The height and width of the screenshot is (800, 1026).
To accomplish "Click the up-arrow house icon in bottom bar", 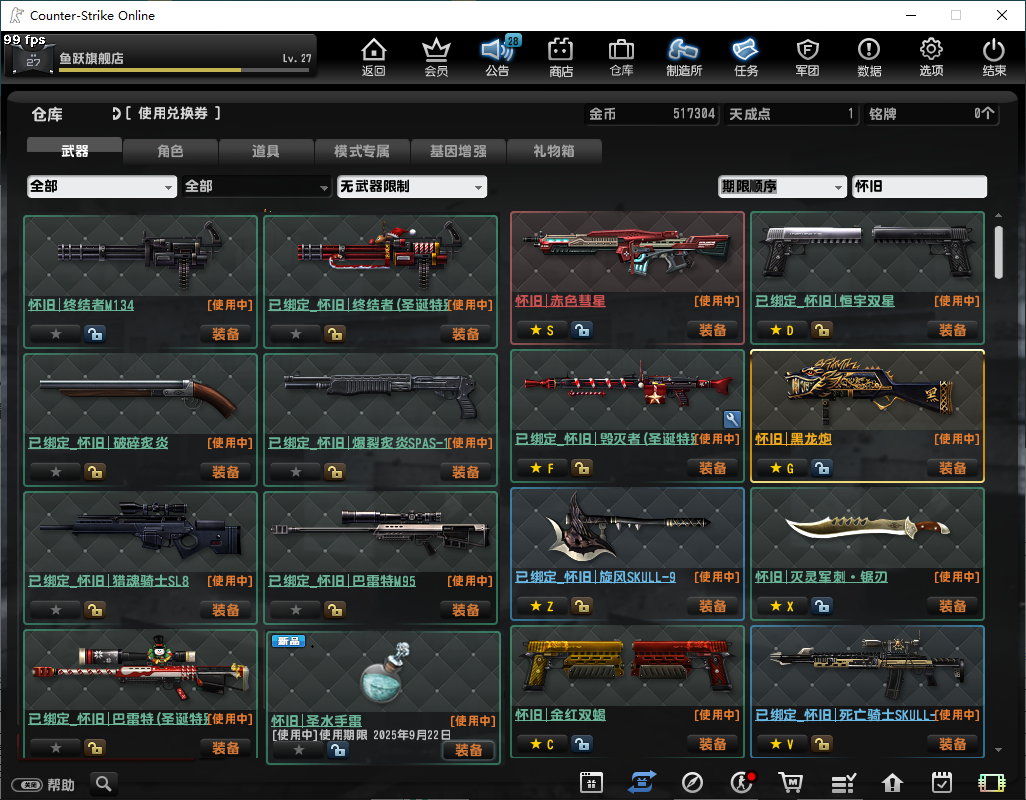I will pyautogui.click(x=892, y=782).
